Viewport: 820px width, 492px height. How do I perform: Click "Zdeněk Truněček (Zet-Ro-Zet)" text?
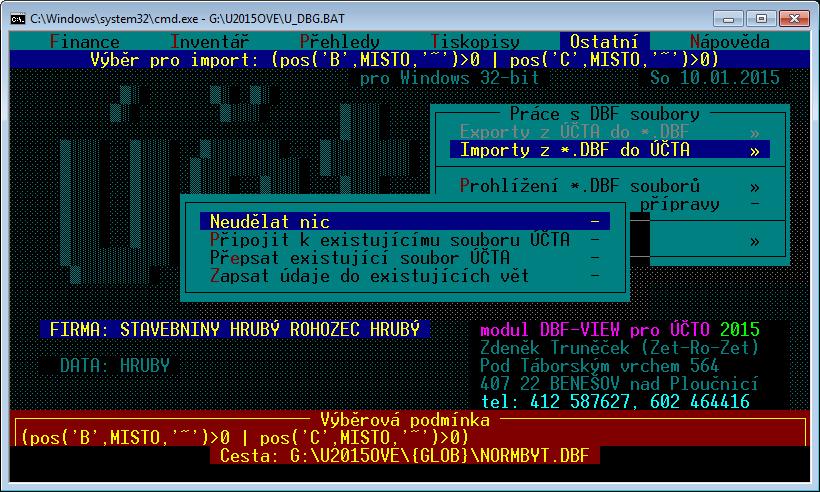(x=620, y=348)
